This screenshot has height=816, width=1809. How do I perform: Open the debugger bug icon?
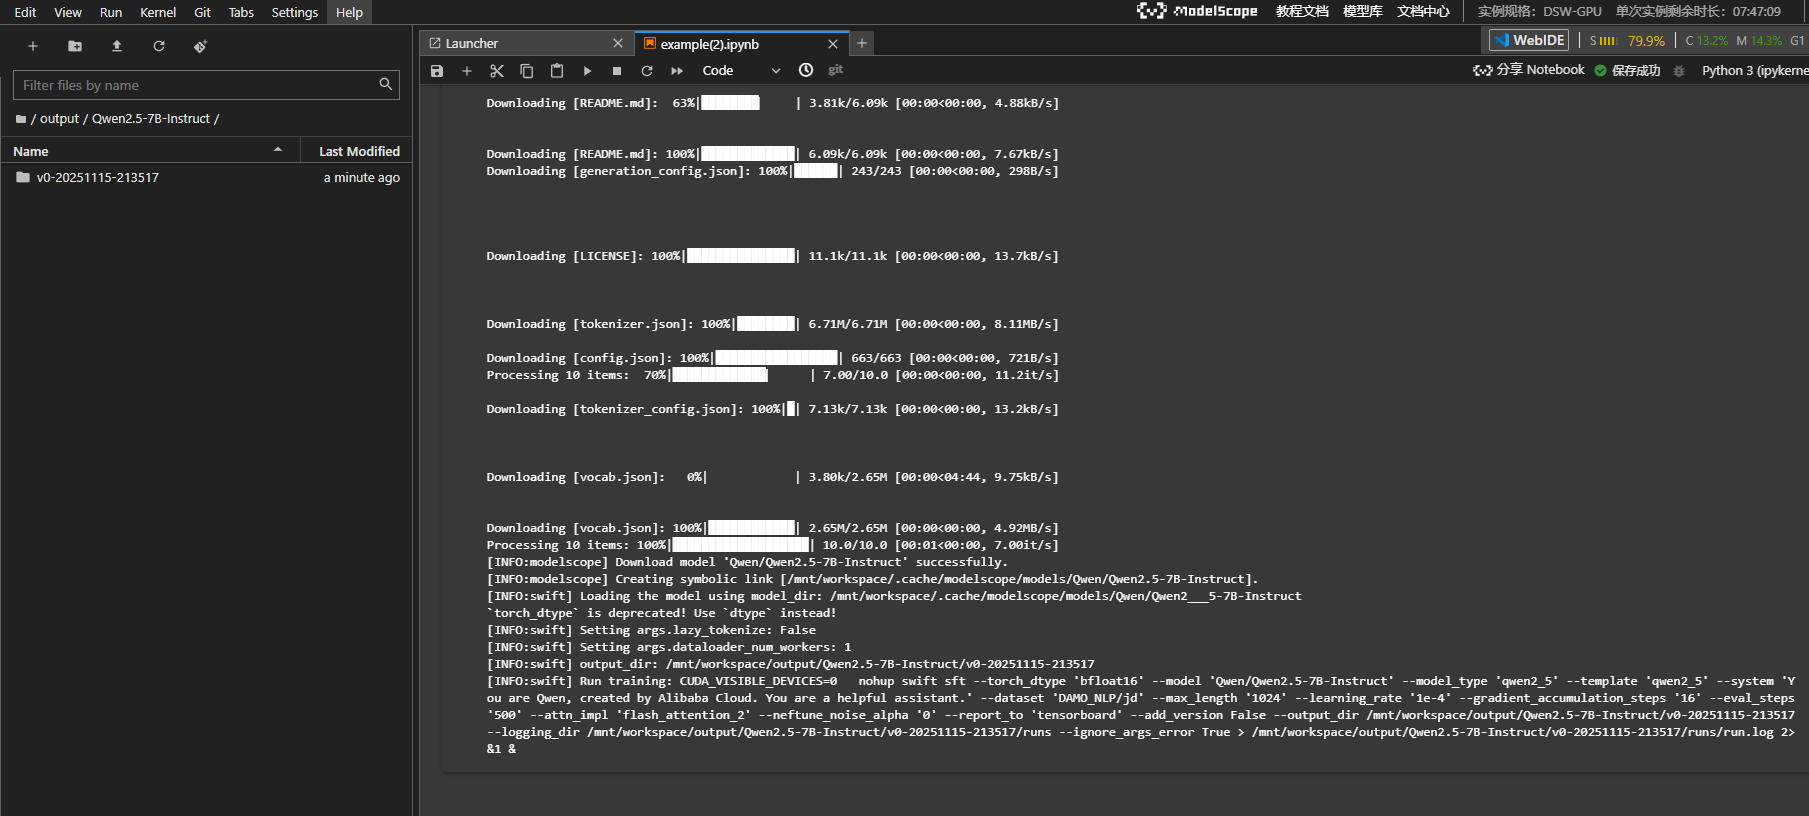pos(1679,71)
